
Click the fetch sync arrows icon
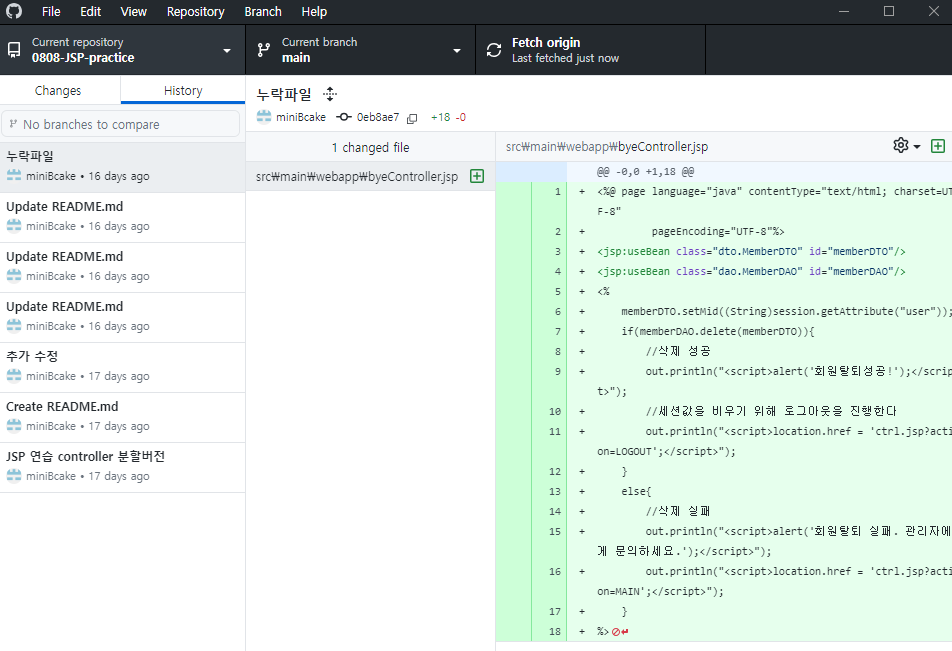(494, 50)
